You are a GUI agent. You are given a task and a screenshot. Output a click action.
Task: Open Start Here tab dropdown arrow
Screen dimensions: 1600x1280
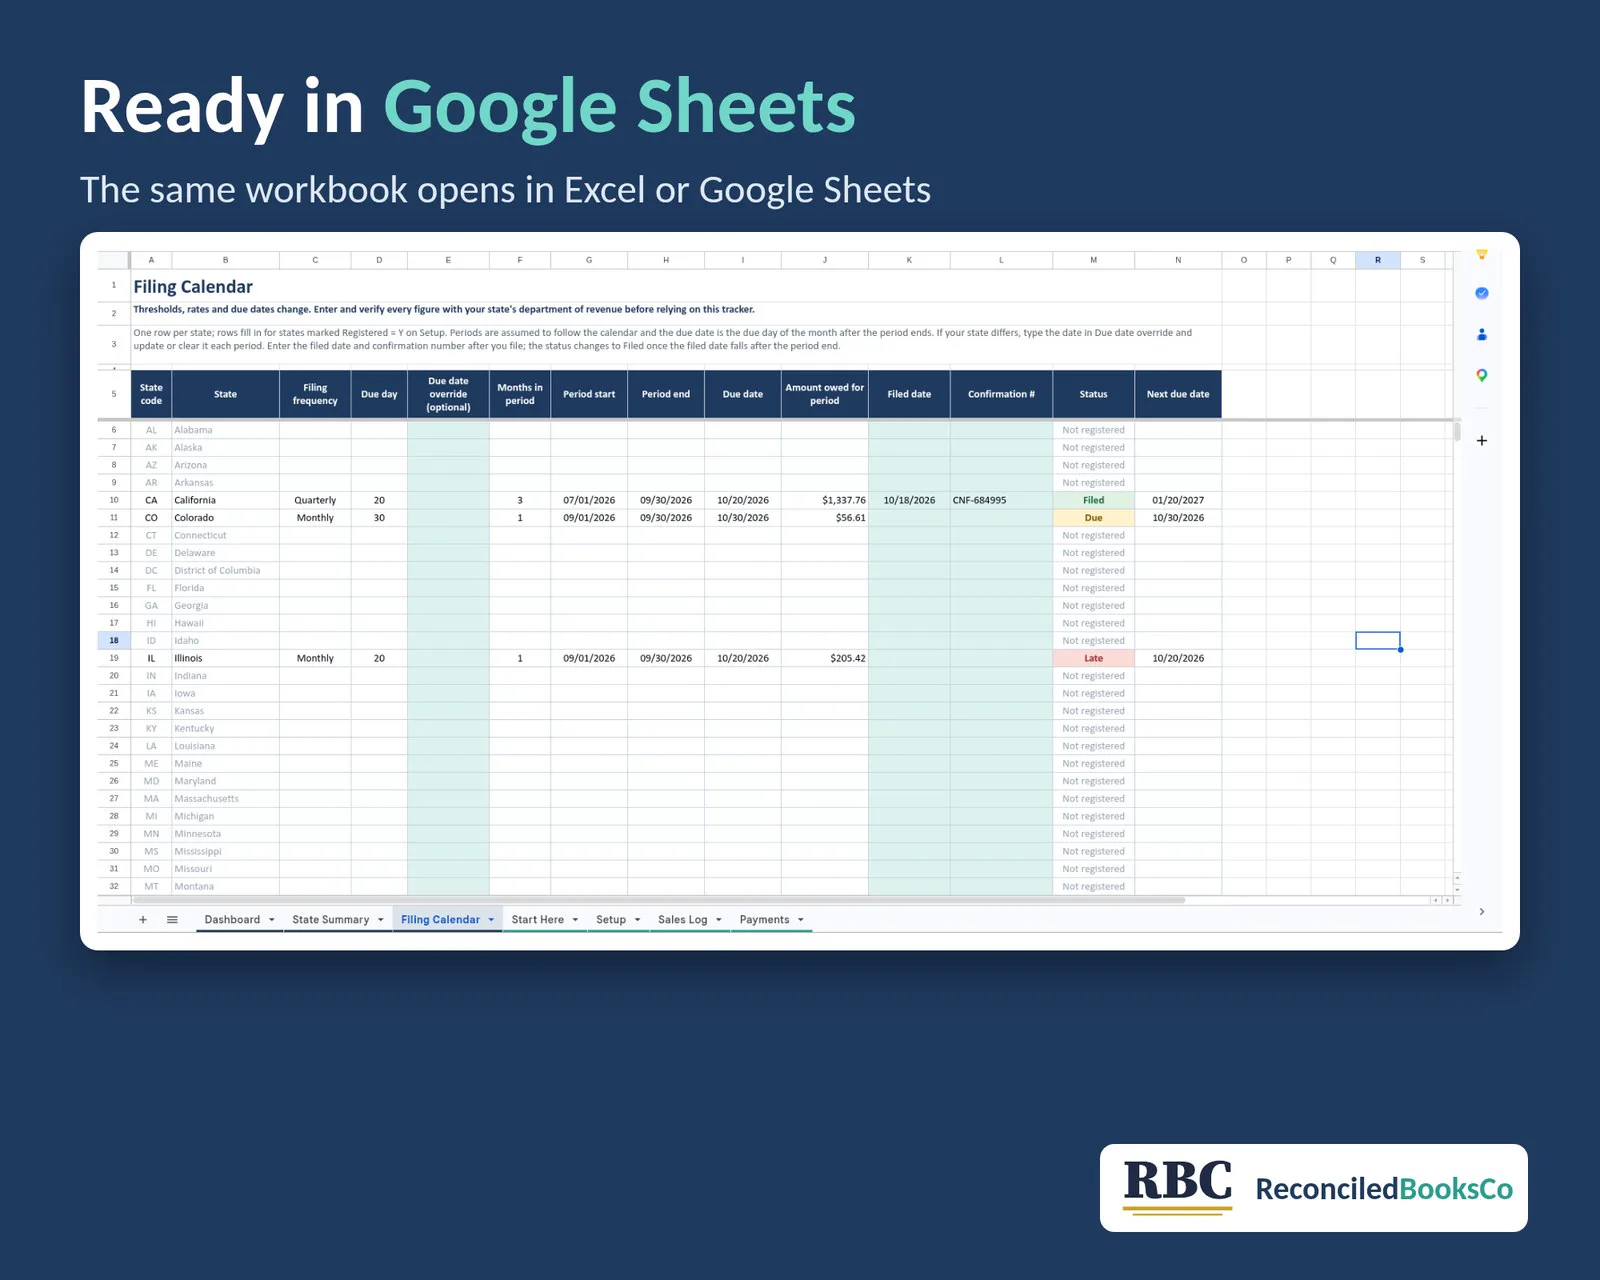tap(575, 920)
